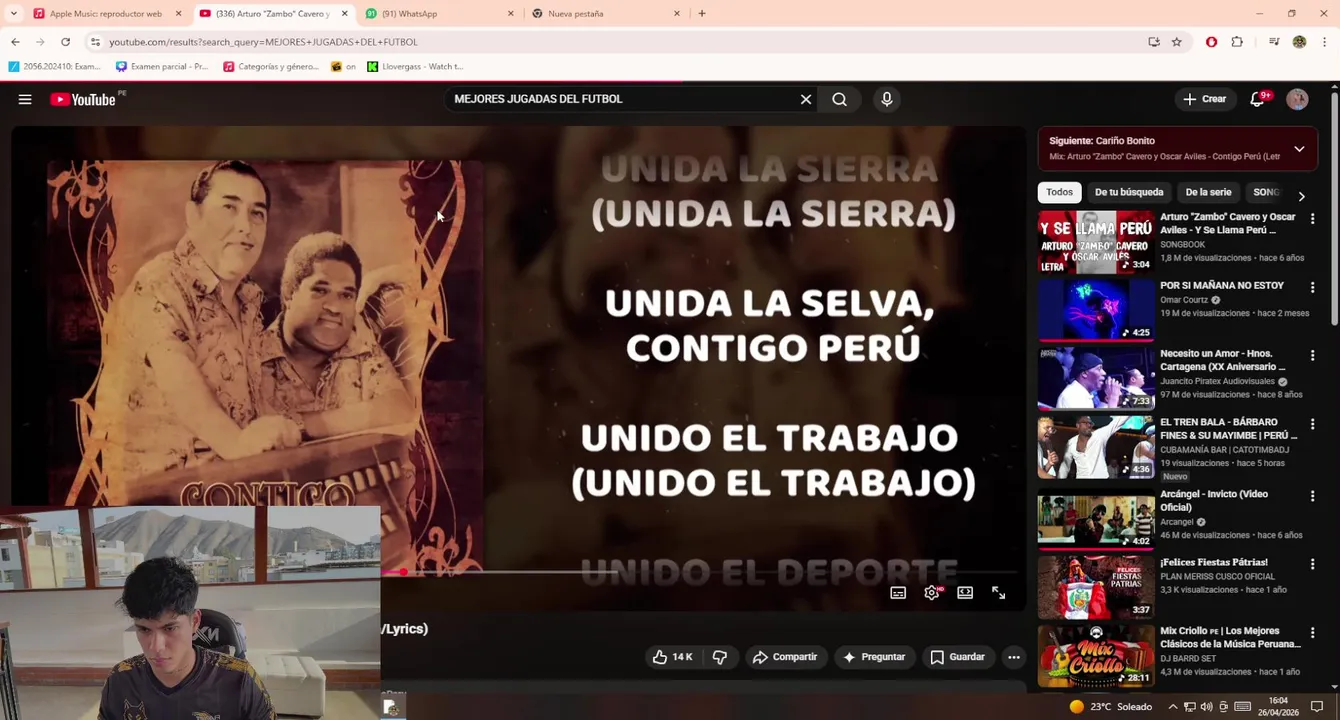The image size is (1340, 720).
Task: Open the Llovergass Watch bookmark
Action: (415, 67)
